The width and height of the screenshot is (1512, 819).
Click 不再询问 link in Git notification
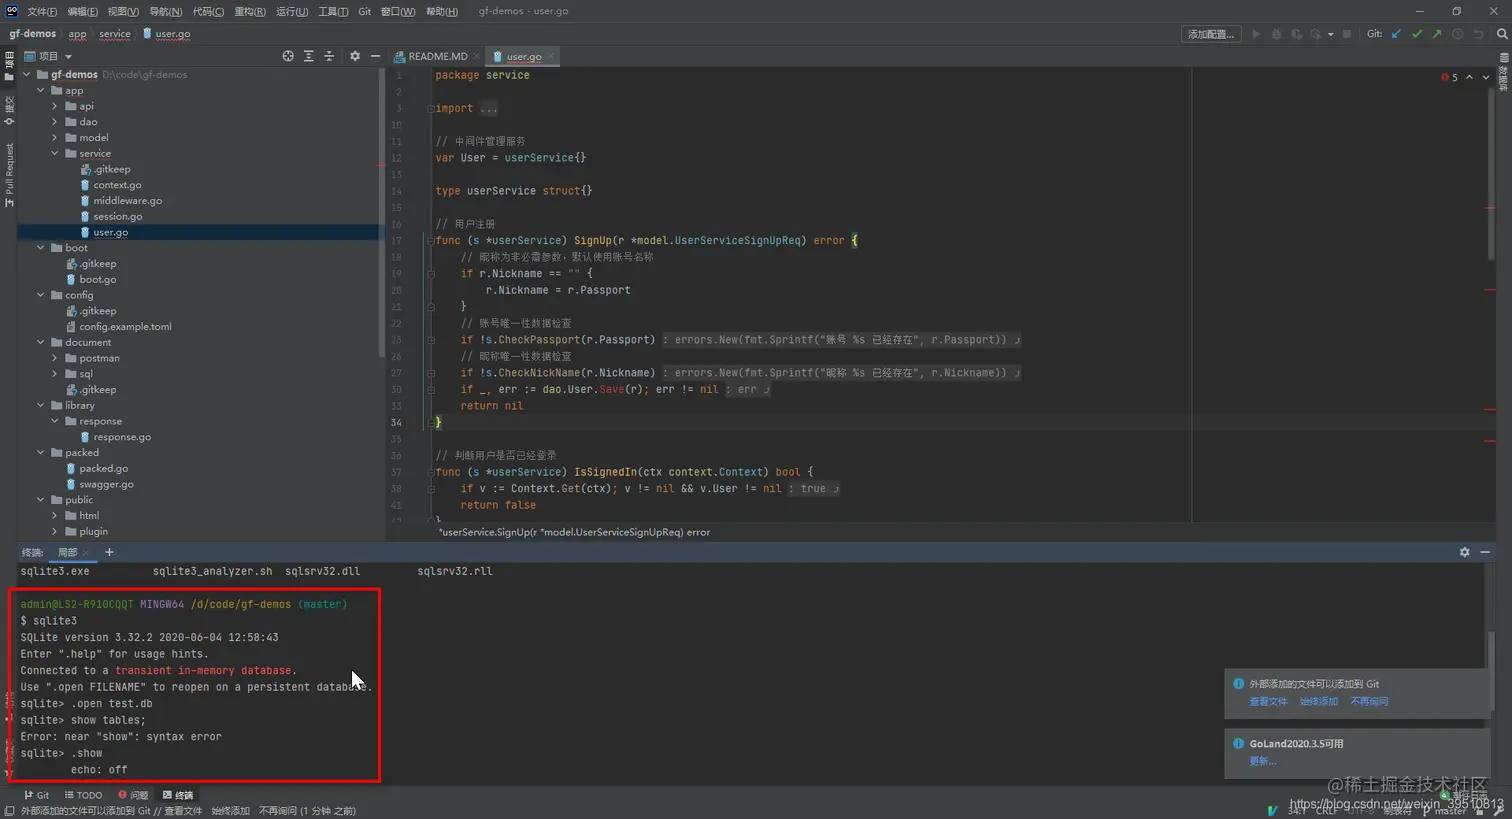pos(1369,701)
